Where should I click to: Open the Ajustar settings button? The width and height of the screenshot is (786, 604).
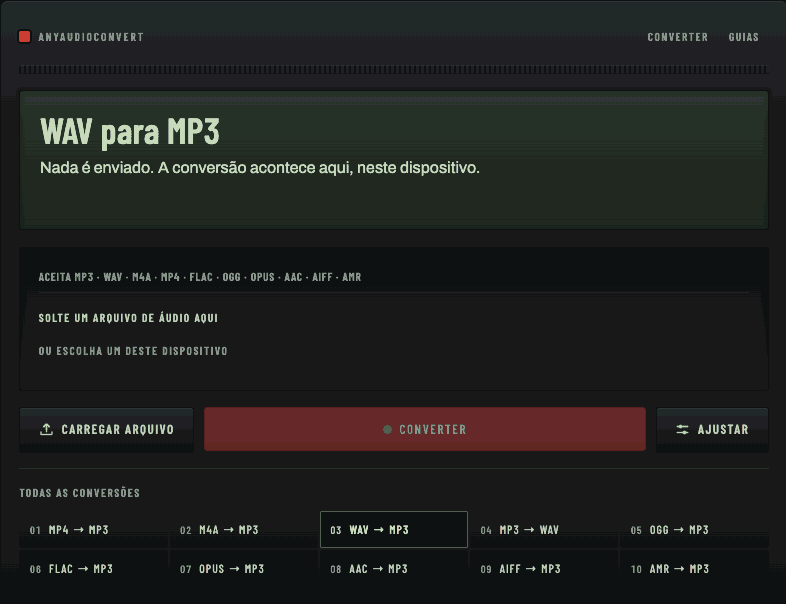[712, 430]
